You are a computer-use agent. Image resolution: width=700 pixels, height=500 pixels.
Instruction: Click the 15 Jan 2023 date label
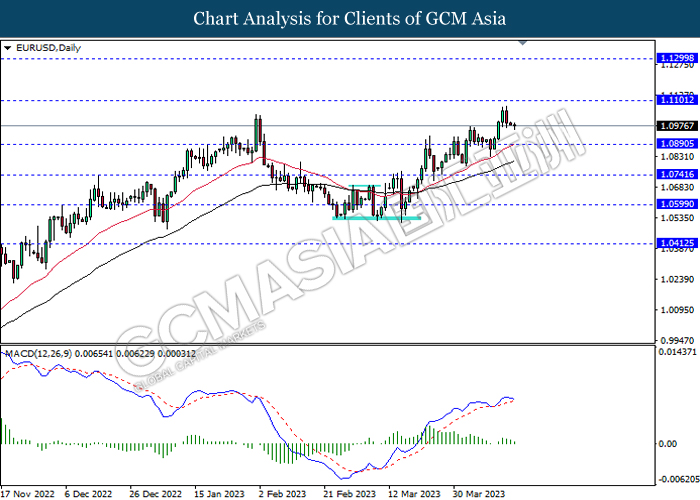pos(219,494)
